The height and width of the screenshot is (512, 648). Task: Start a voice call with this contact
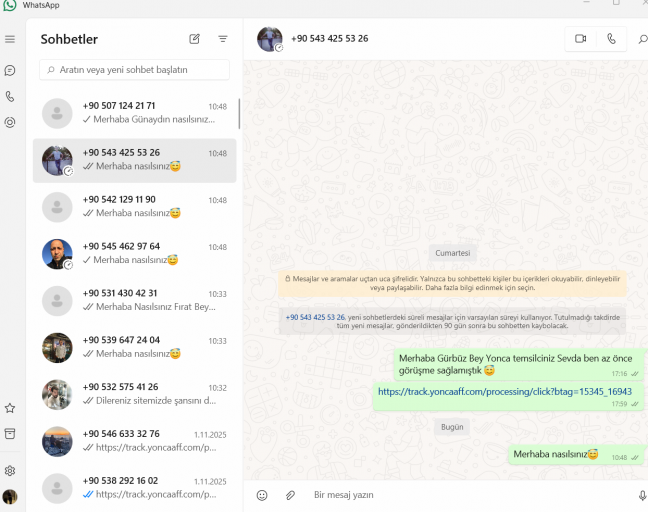(611, 39)
